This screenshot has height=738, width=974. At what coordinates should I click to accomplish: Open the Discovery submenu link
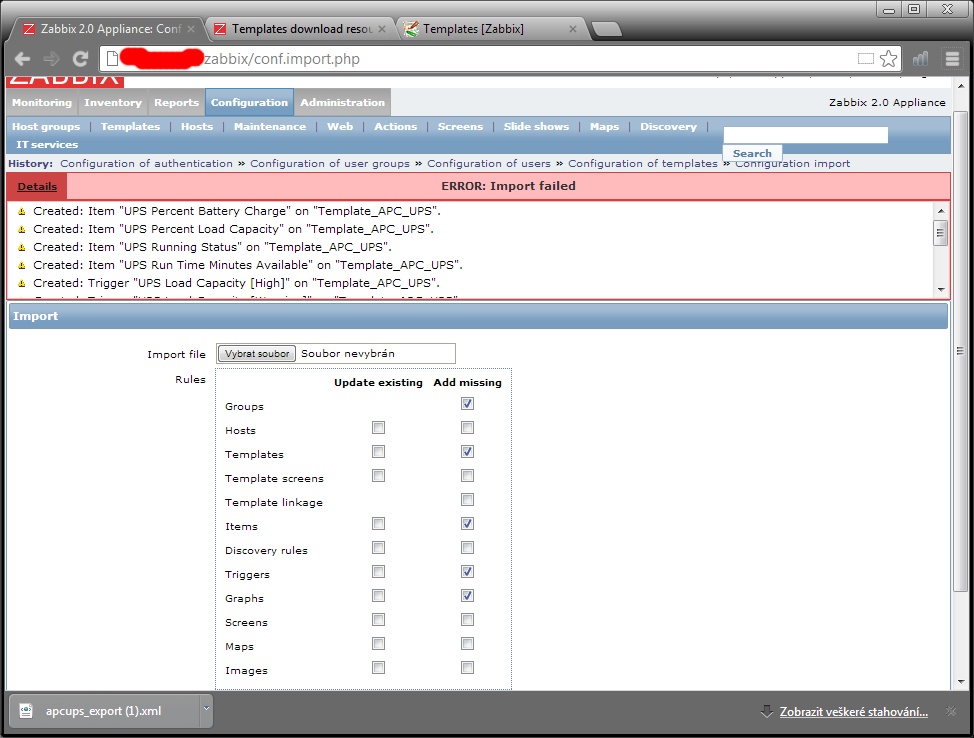point(668,127)
